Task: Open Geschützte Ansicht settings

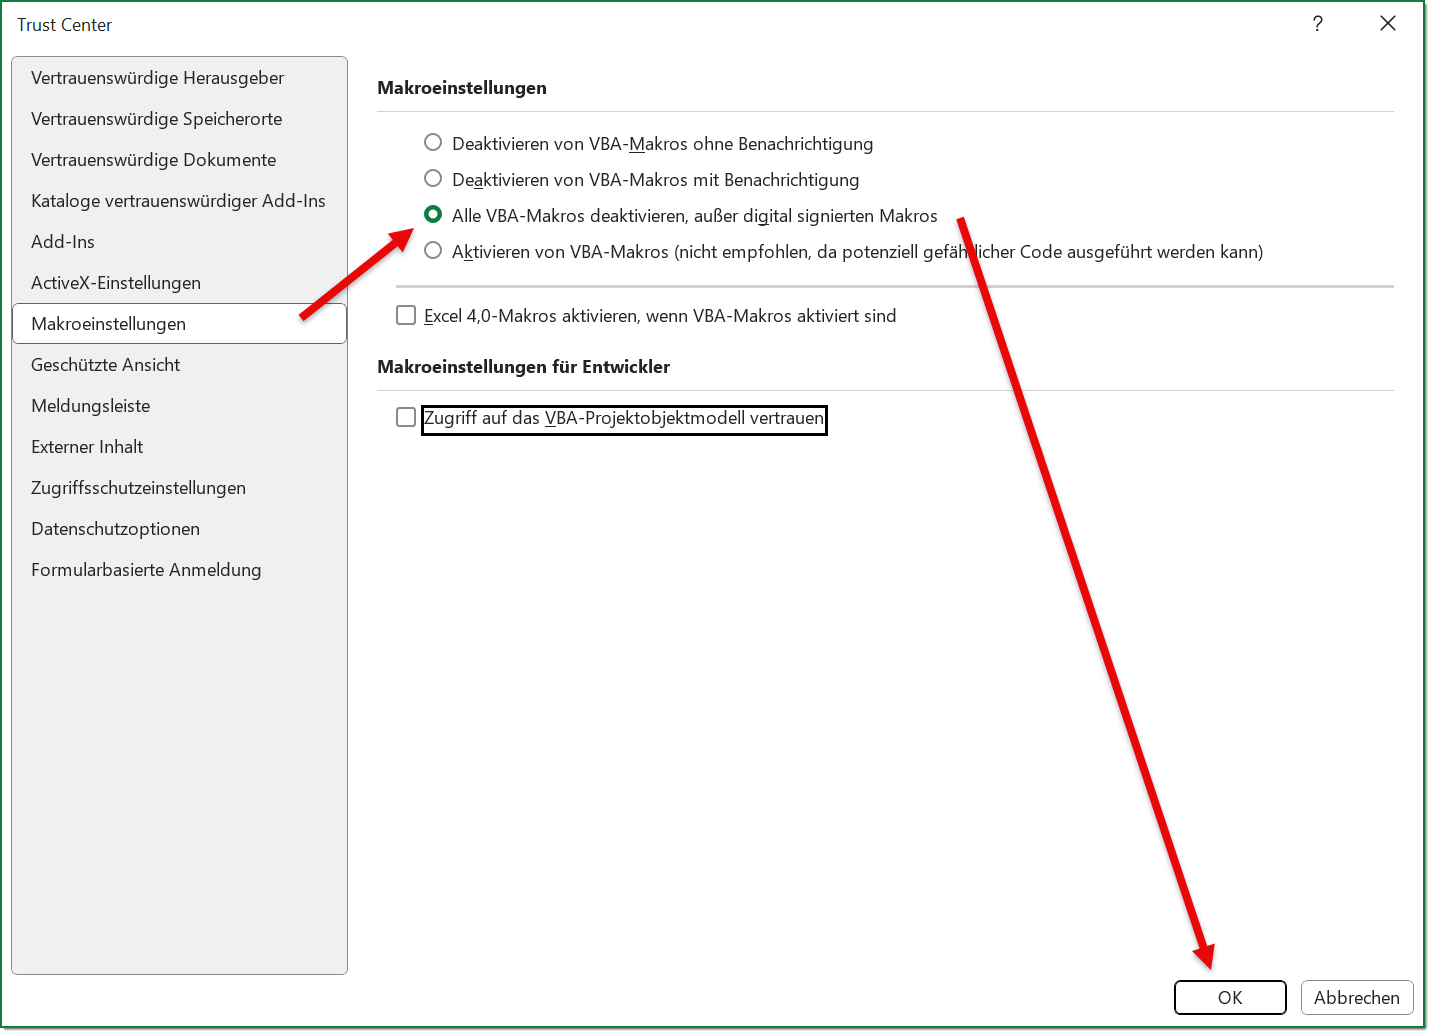Action: point(105,365)
